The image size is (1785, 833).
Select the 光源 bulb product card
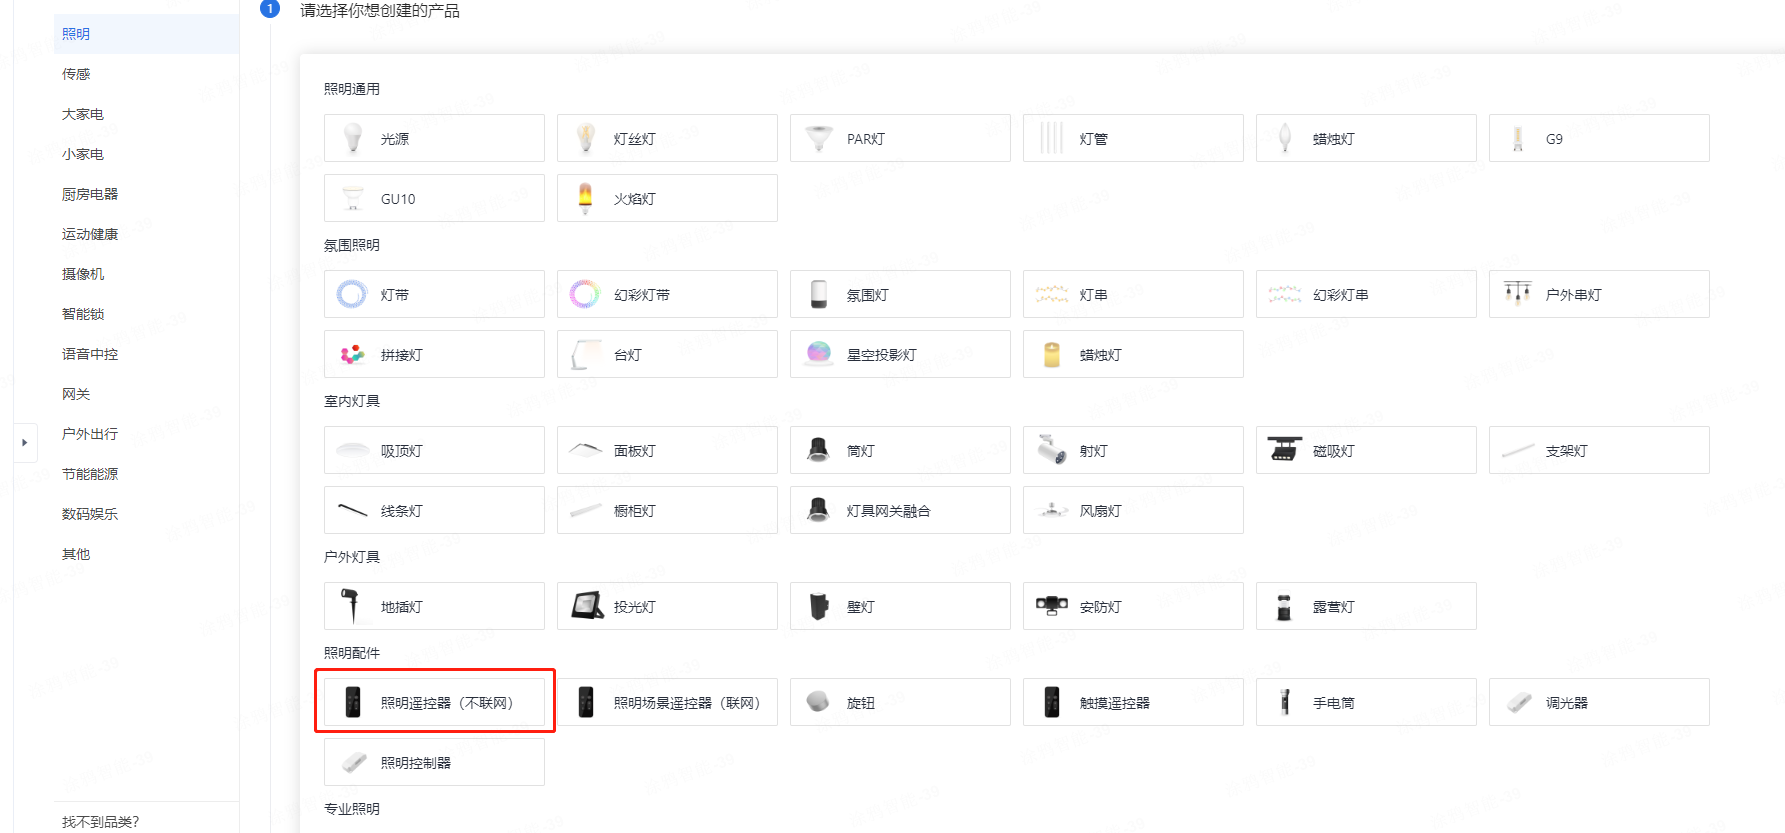(434, 138)
